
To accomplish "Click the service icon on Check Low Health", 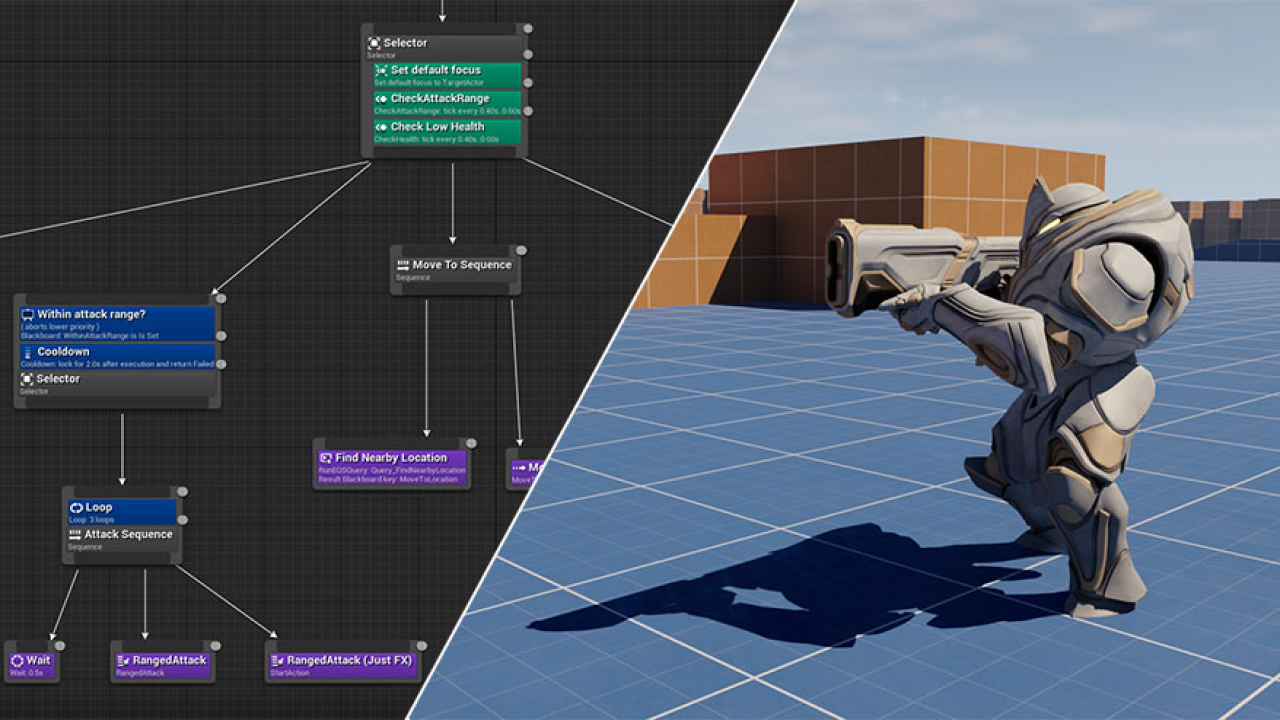I will pyautogui.click(x=382, y=127).
